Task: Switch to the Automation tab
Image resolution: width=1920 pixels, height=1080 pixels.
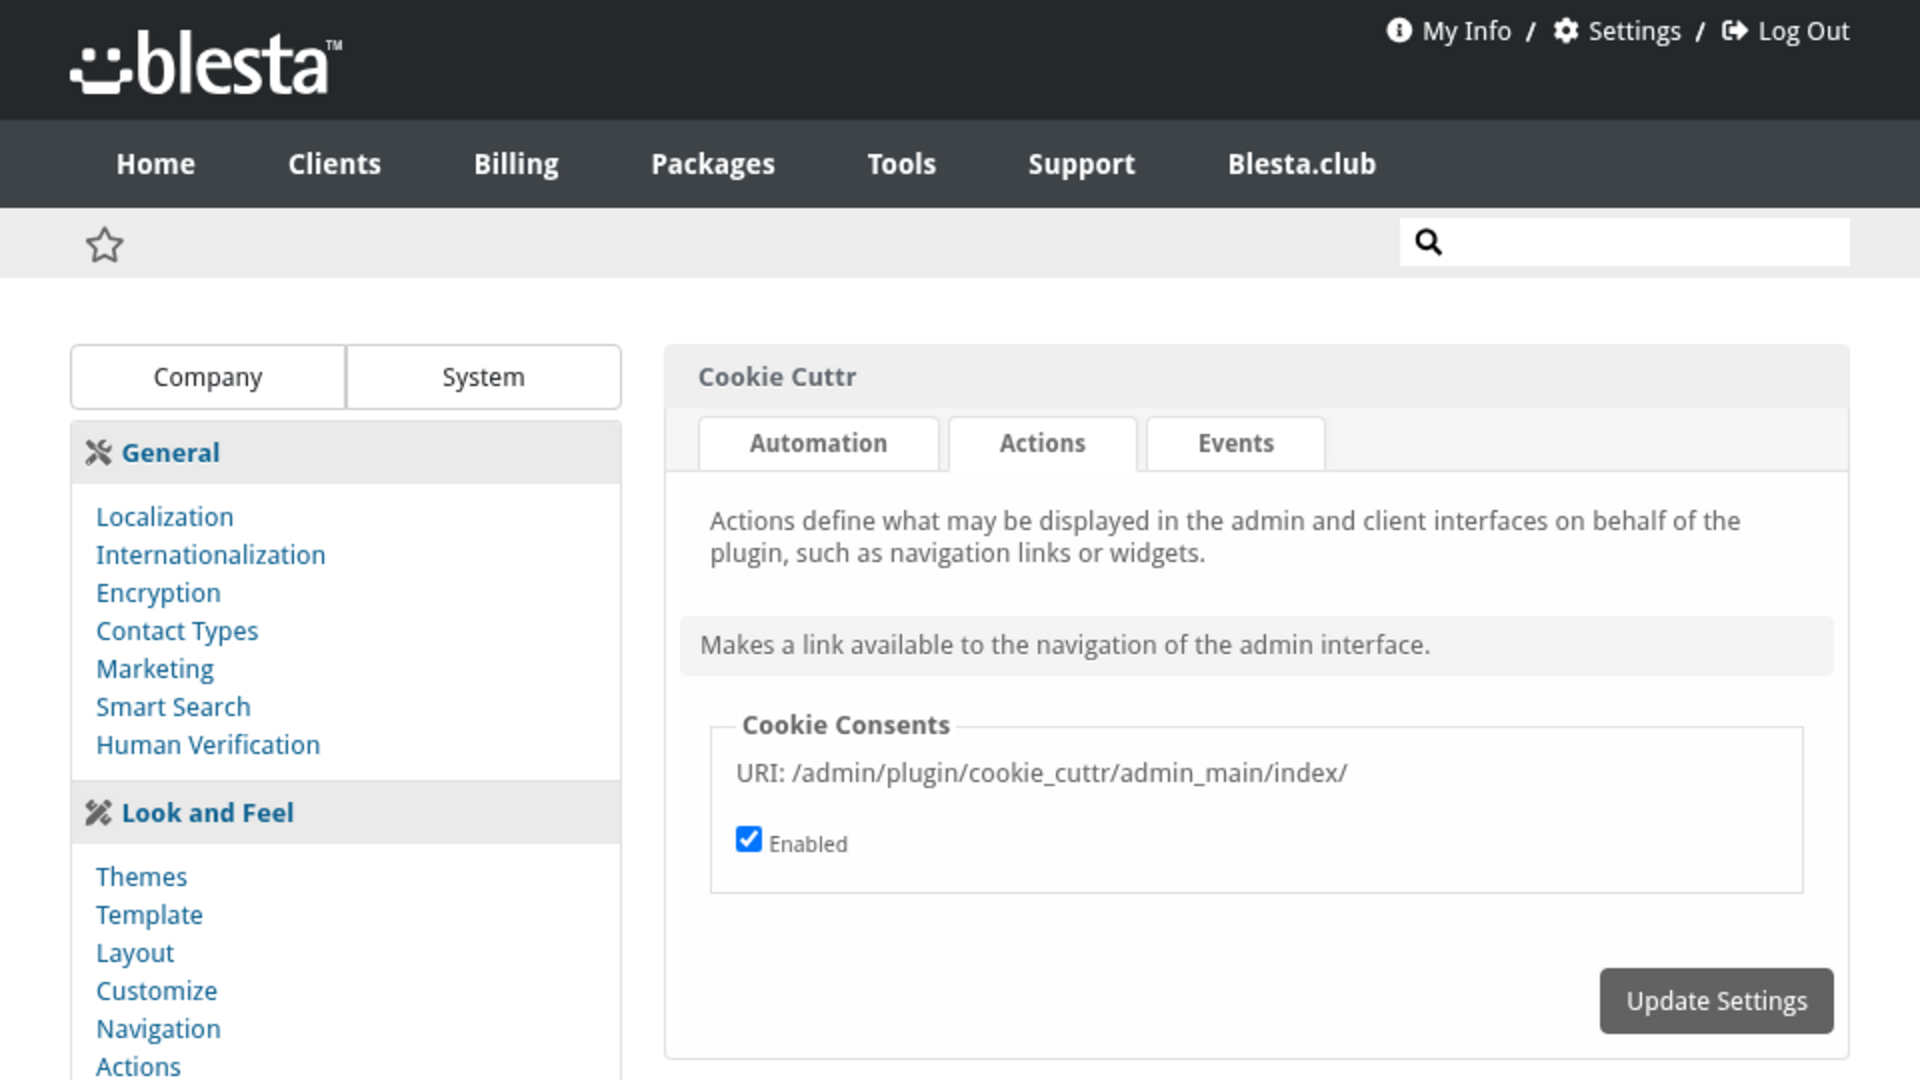Action: pos(818,443)
